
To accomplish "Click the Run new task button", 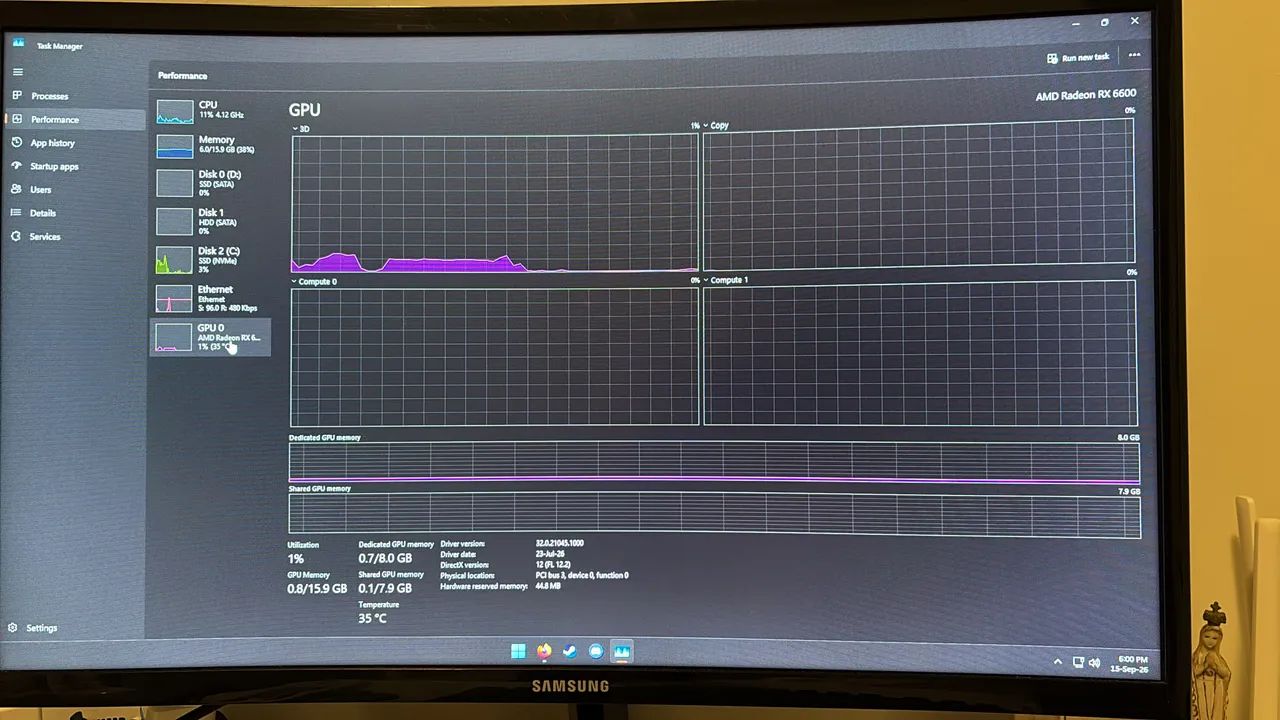I will [x=1078, y=57].
